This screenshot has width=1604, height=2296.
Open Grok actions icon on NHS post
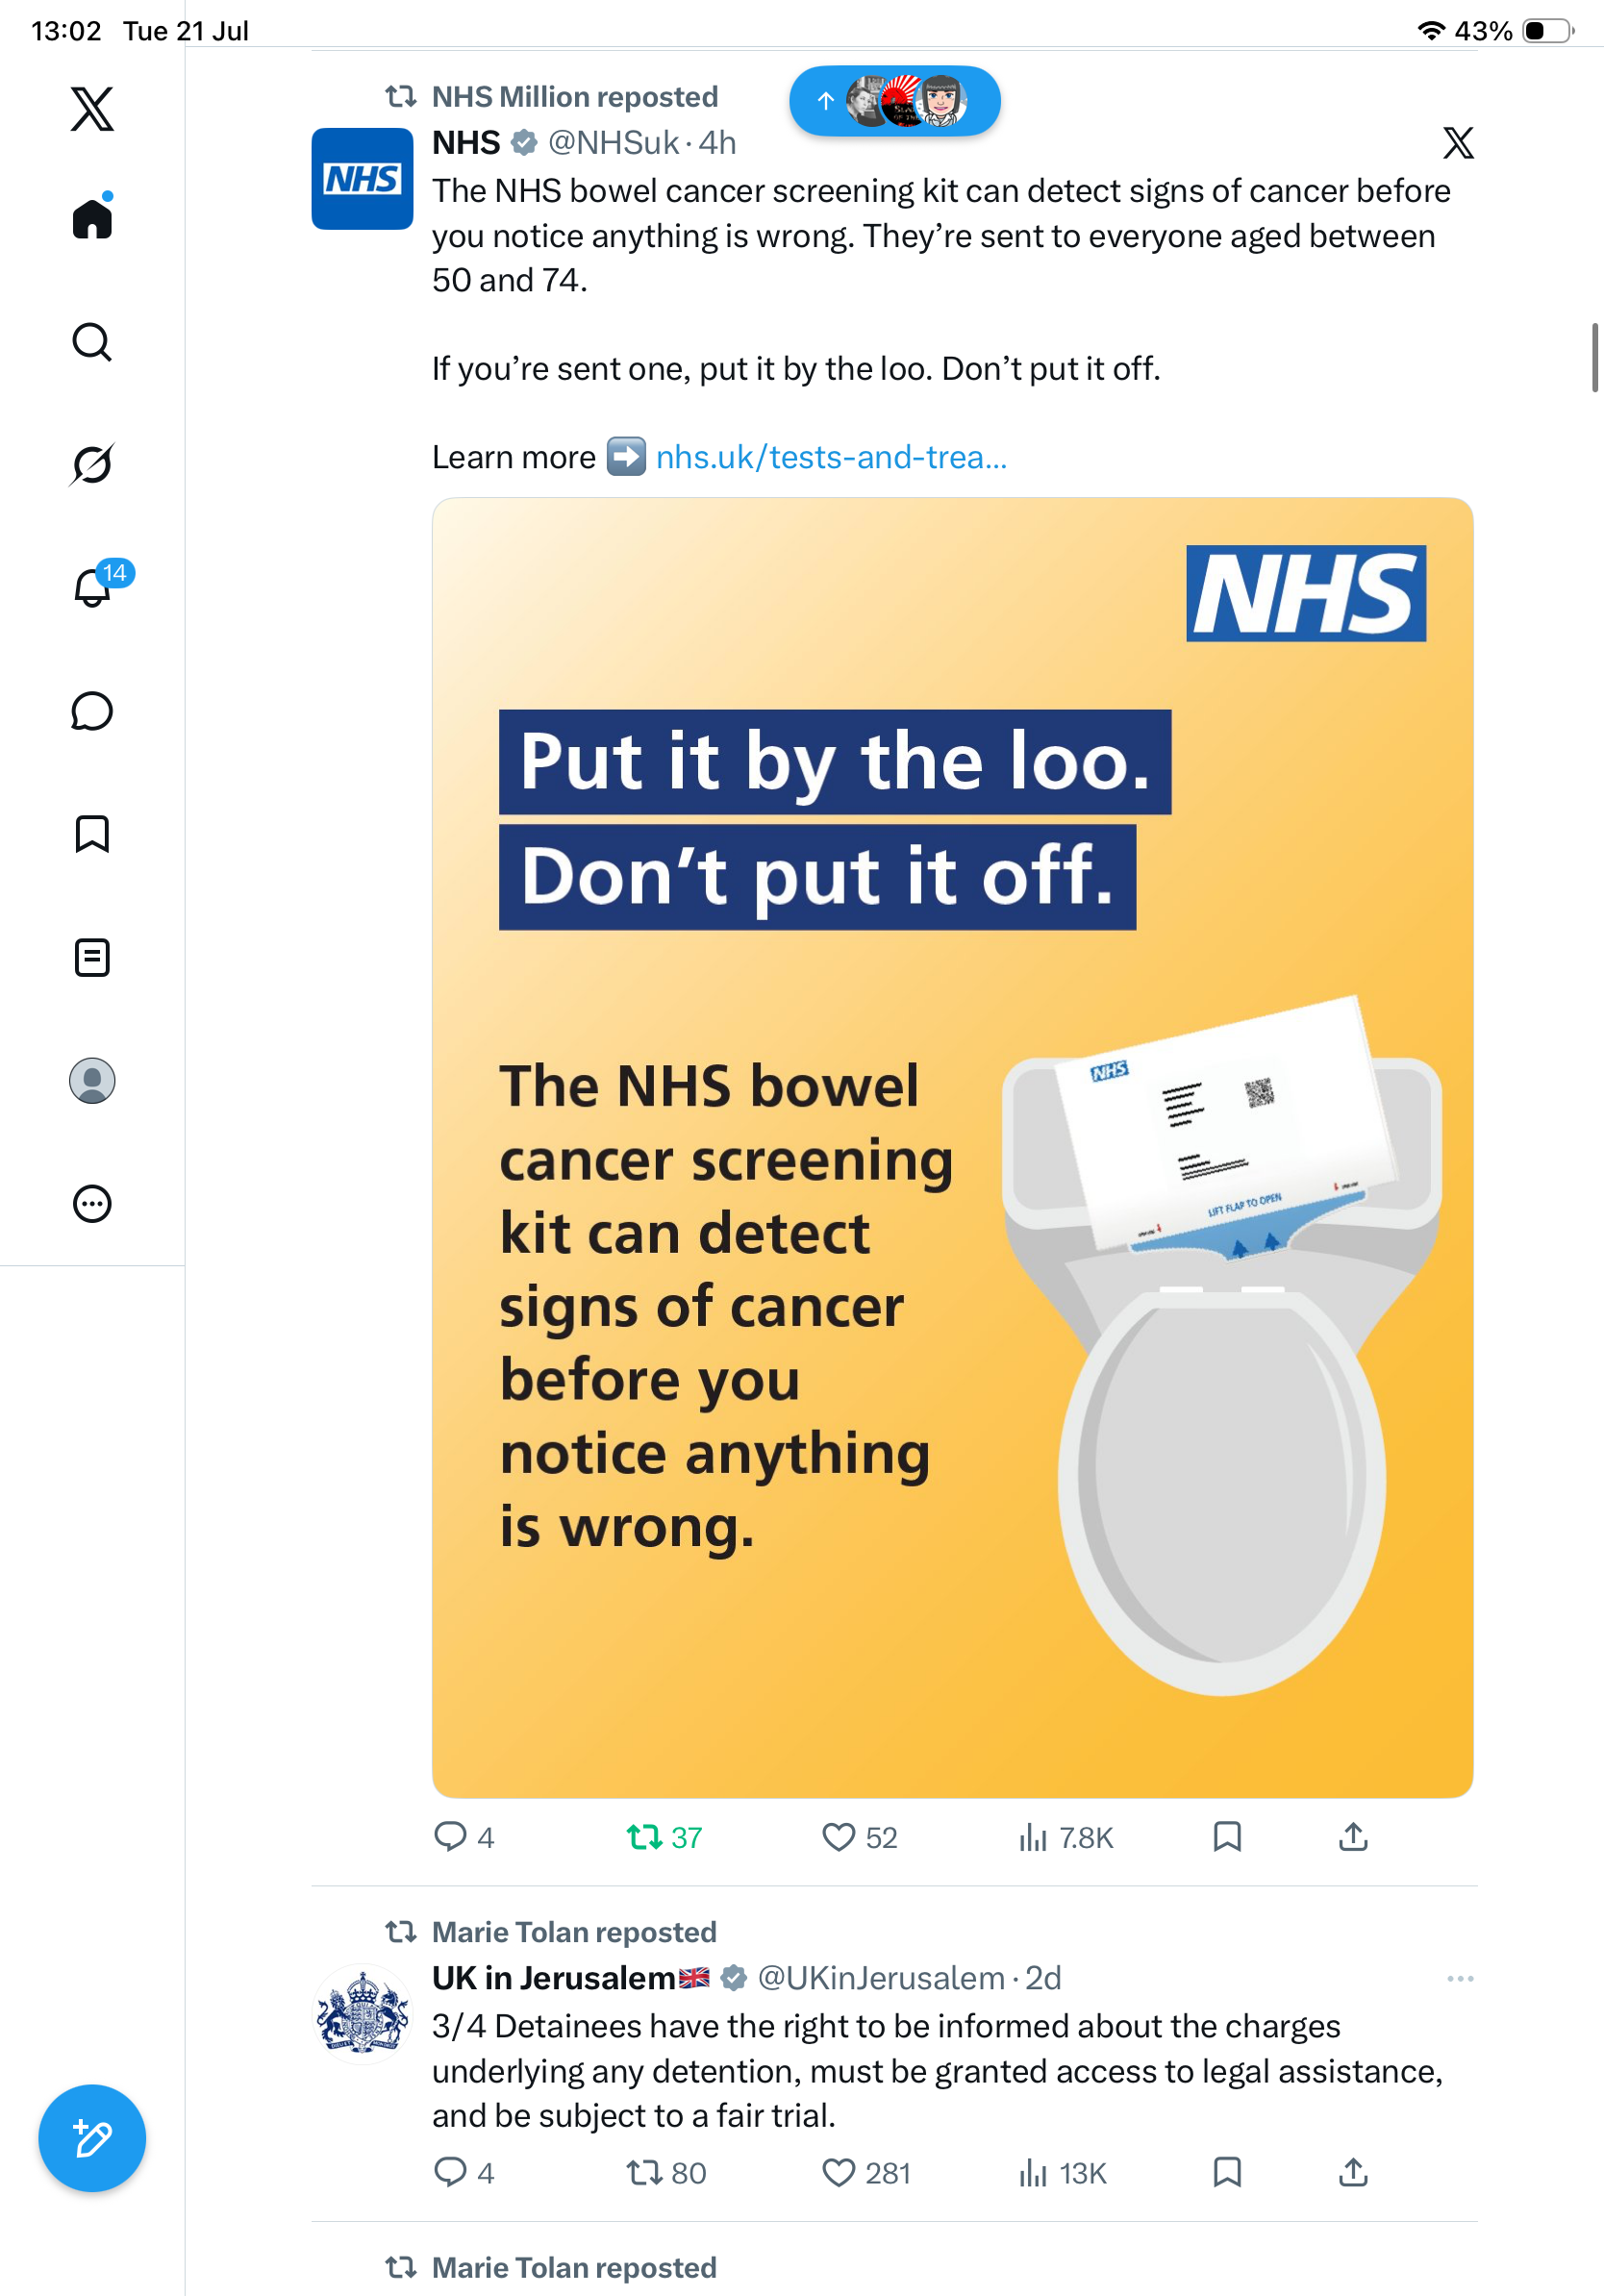click(1458, 143)
